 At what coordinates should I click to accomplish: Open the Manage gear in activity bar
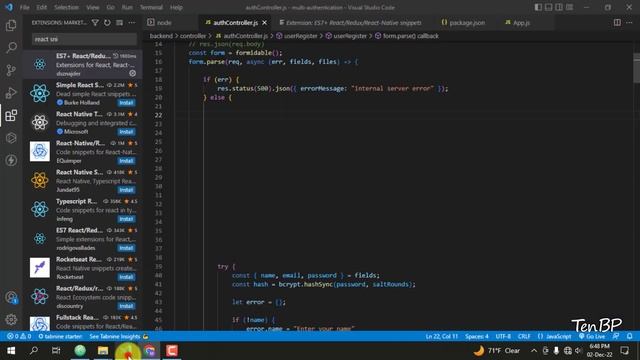click(11, 319)
